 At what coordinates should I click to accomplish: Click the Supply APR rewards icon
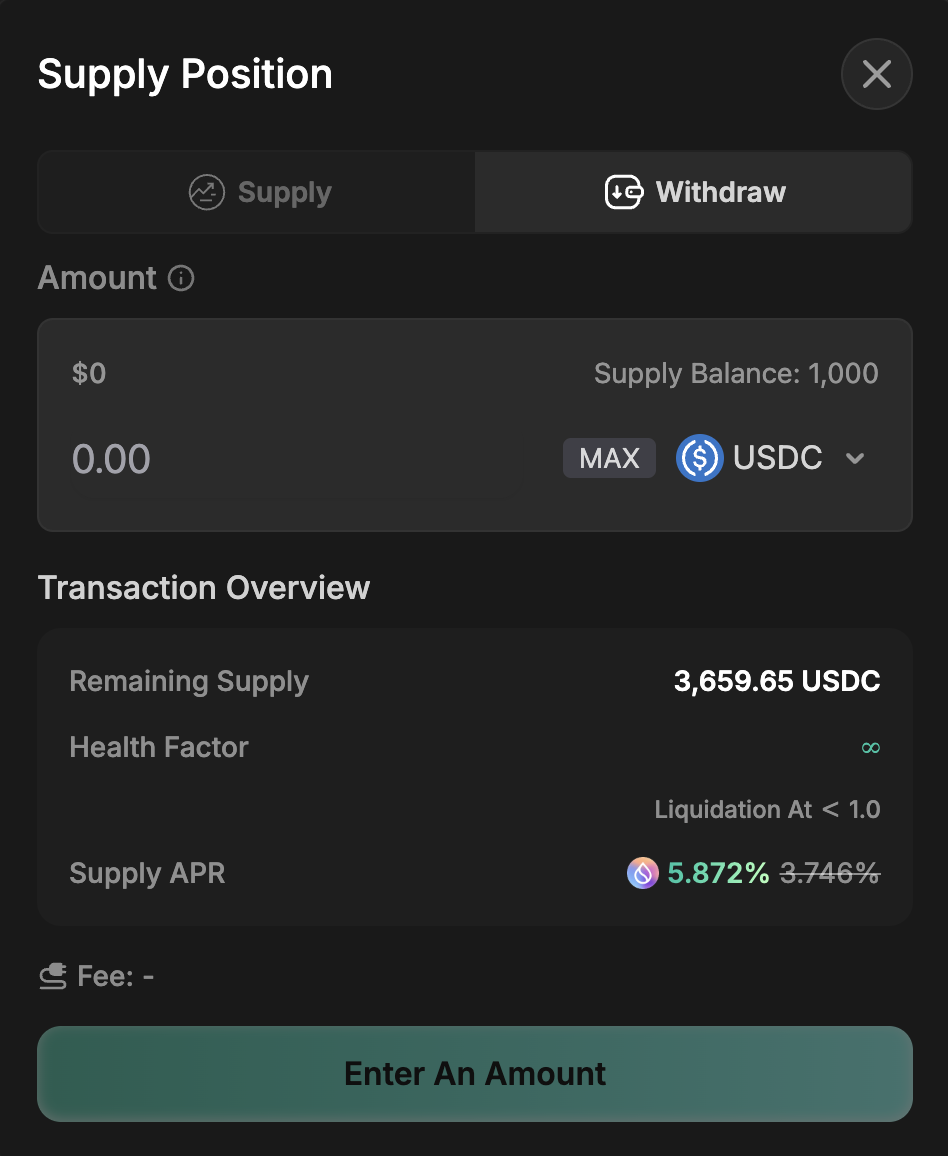(642, 873)
